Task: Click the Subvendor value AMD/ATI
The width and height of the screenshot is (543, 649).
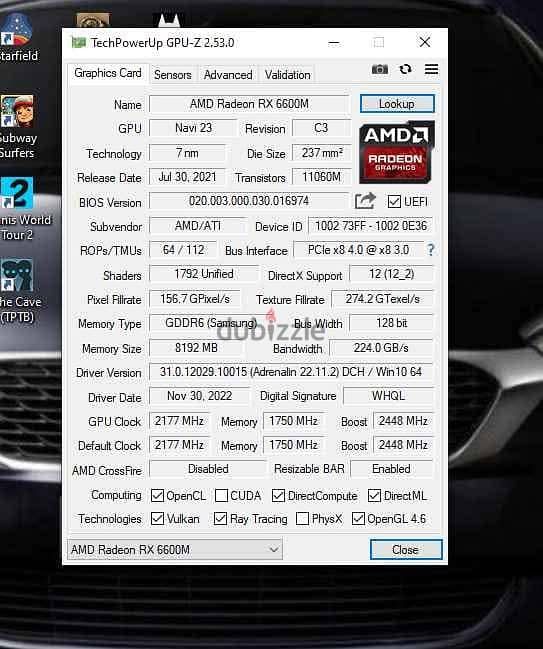Action: (x=198, y=226)
